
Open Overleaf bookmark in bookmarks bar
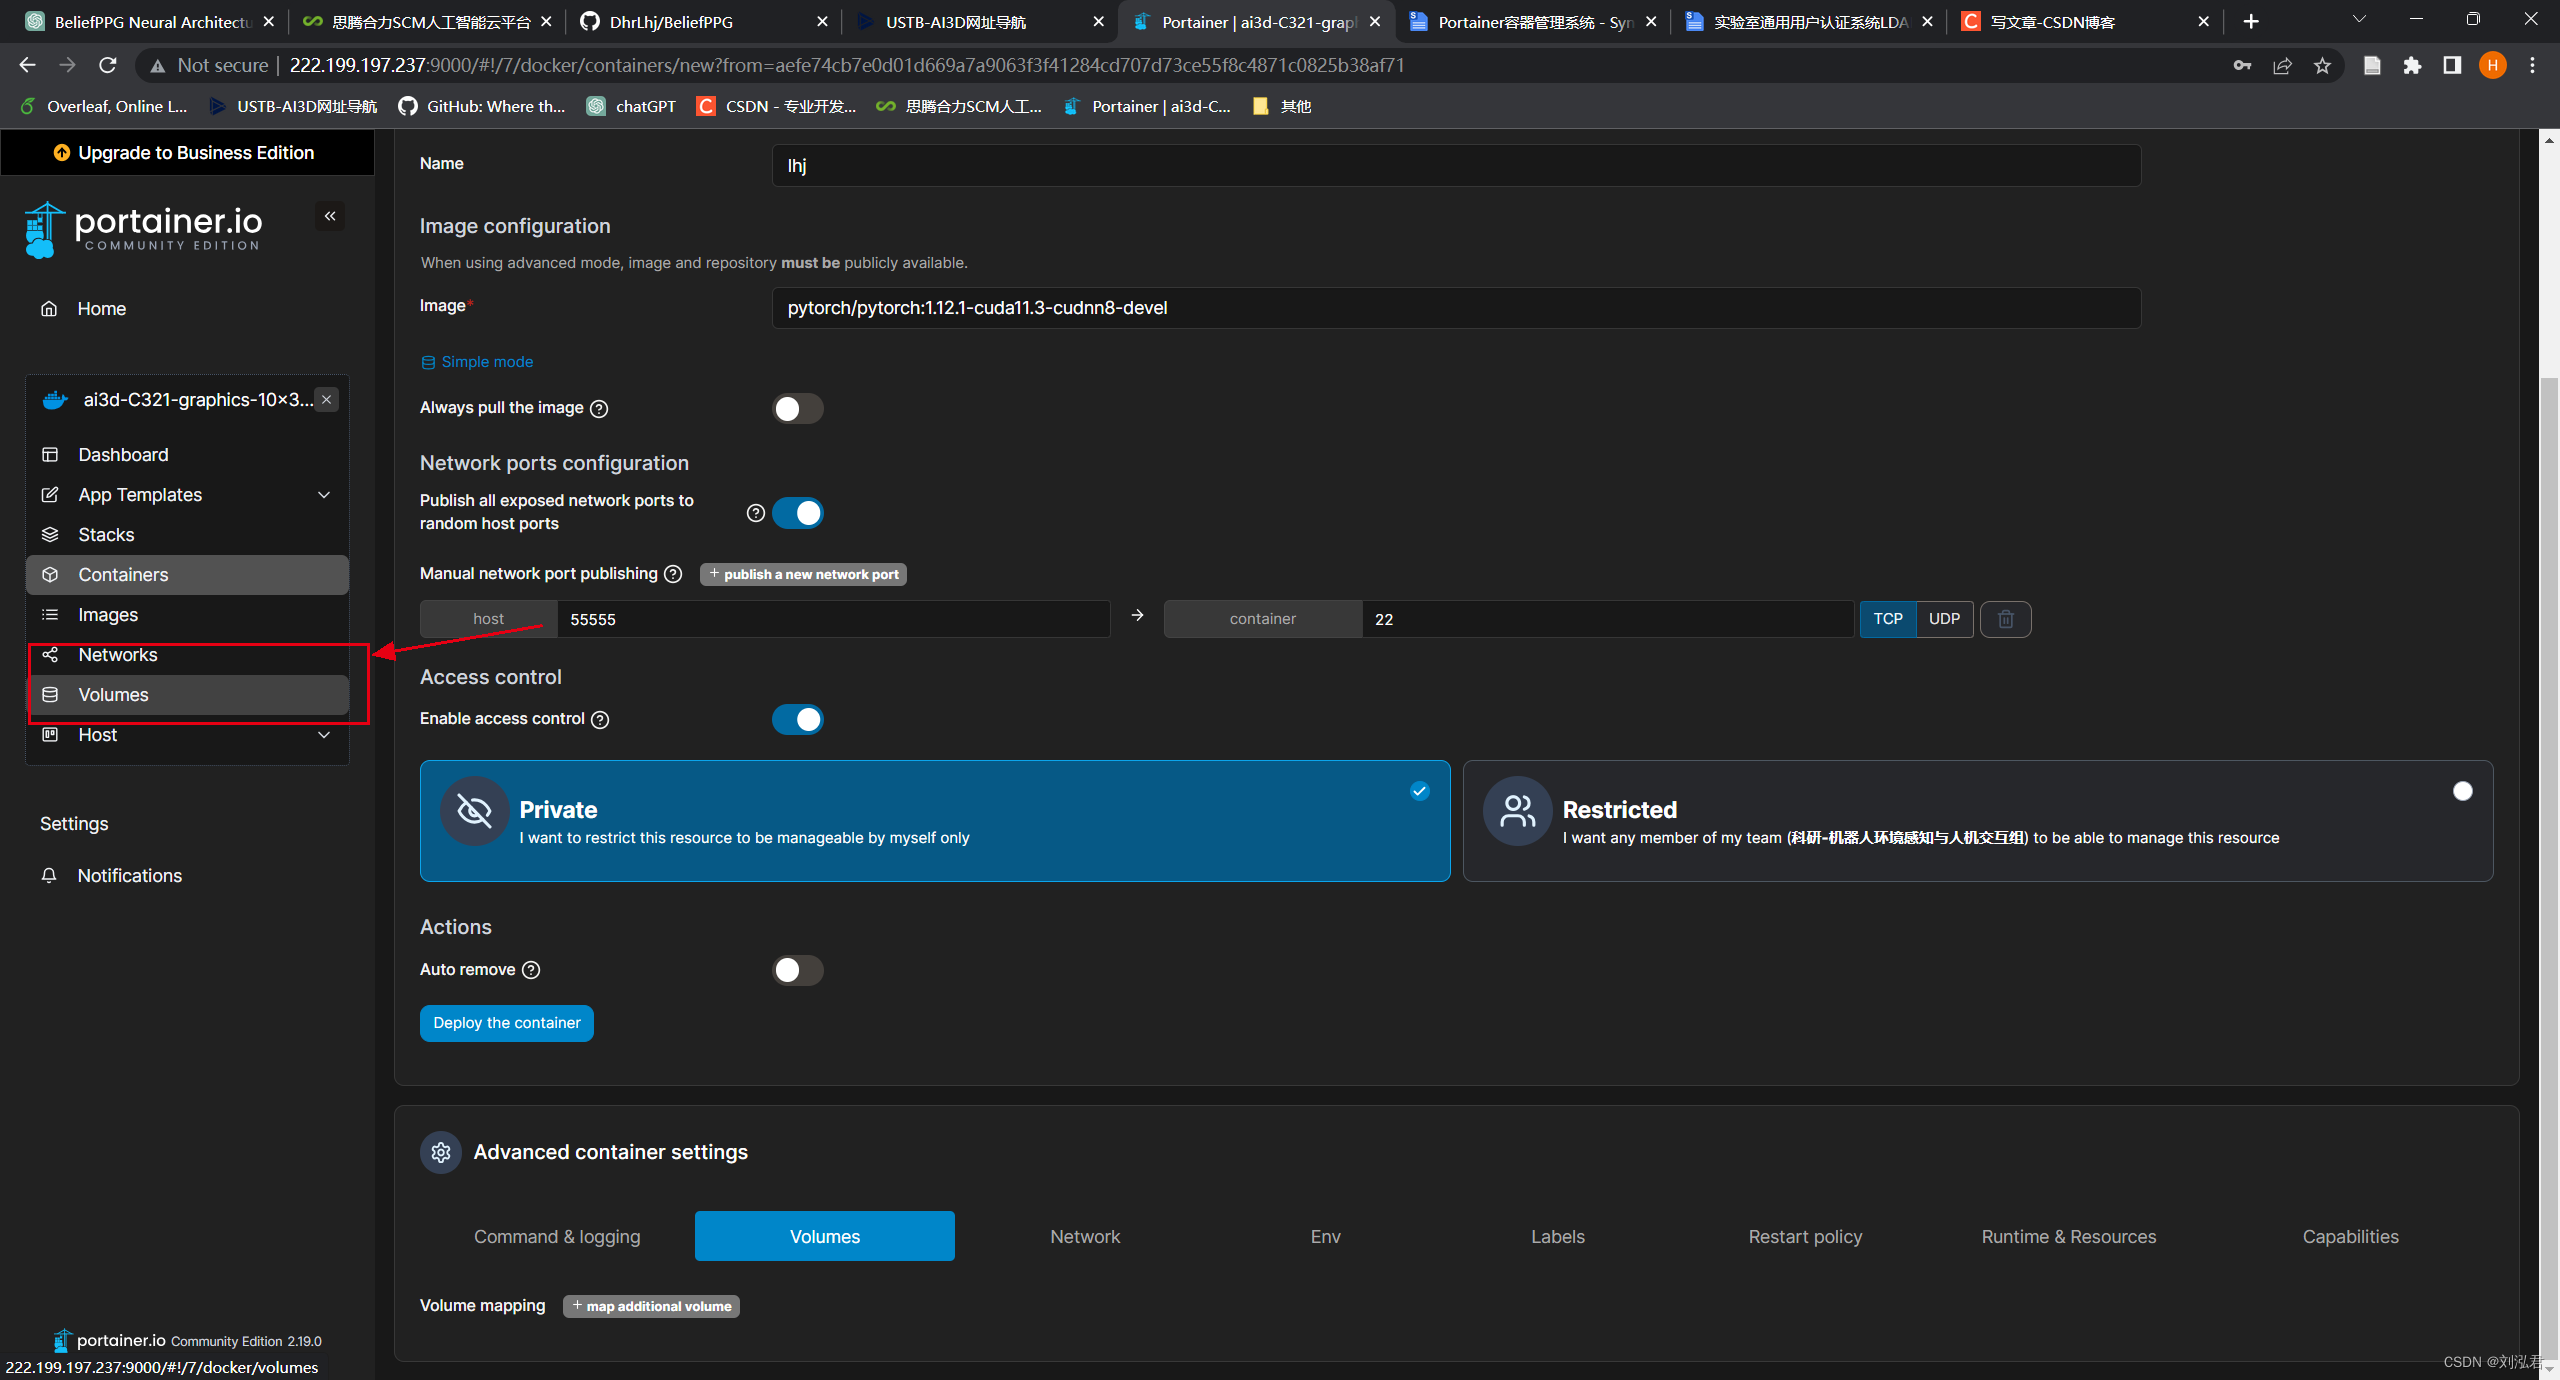coord(104,106)
